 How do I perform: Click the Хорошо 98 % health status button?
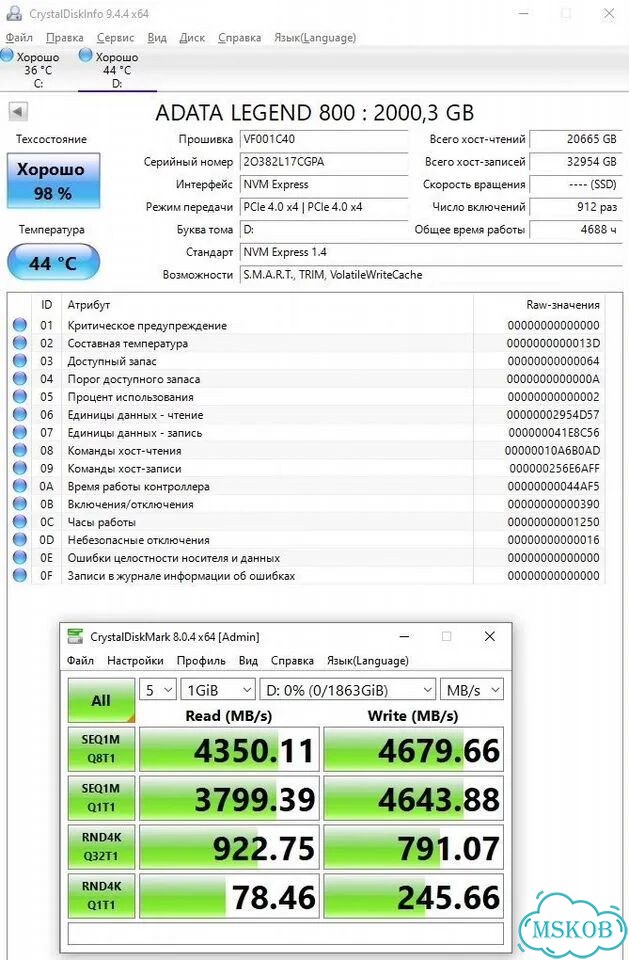53,181
